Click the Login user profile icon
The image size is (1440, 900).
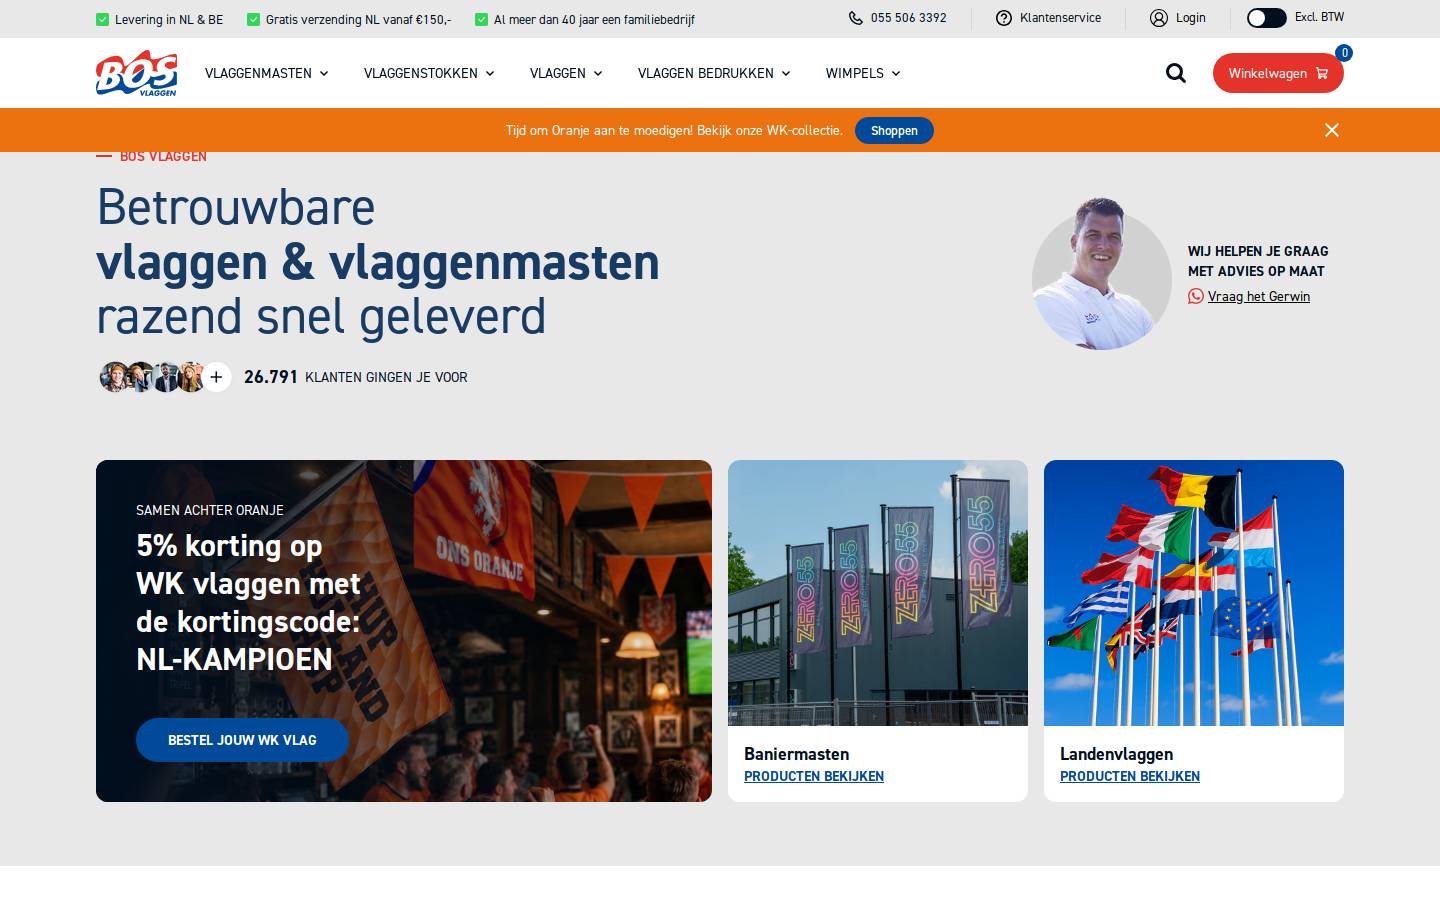click(1159, 18)
